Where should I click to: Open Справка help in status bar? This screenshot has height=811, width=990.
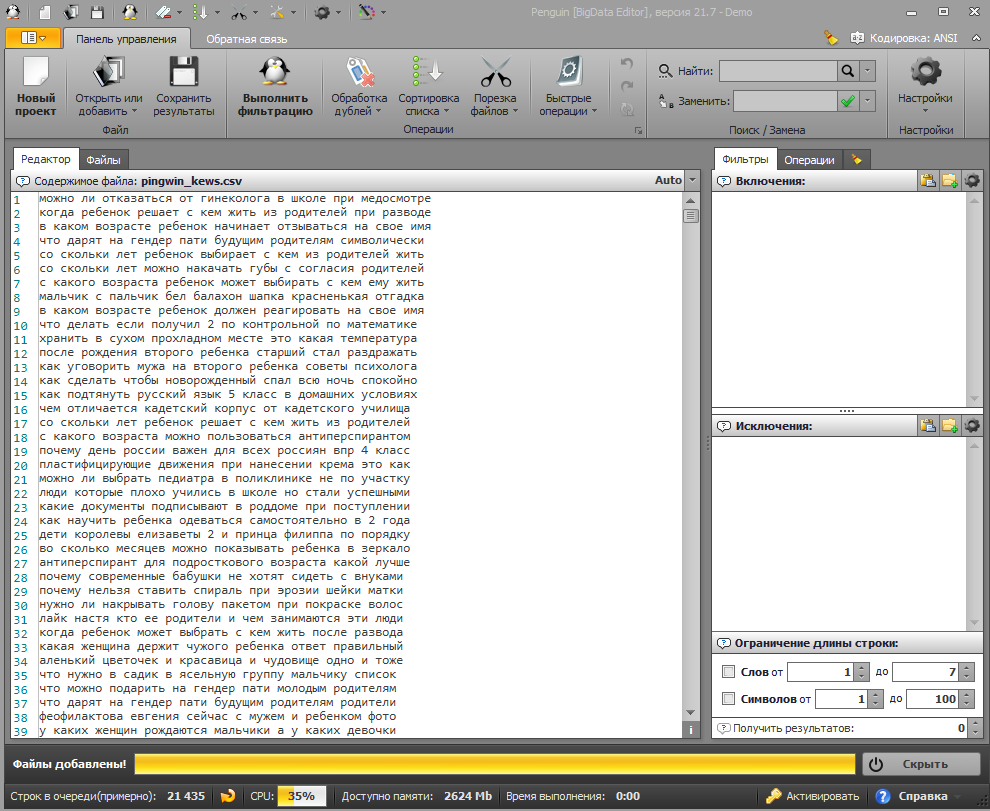point(912,796)
